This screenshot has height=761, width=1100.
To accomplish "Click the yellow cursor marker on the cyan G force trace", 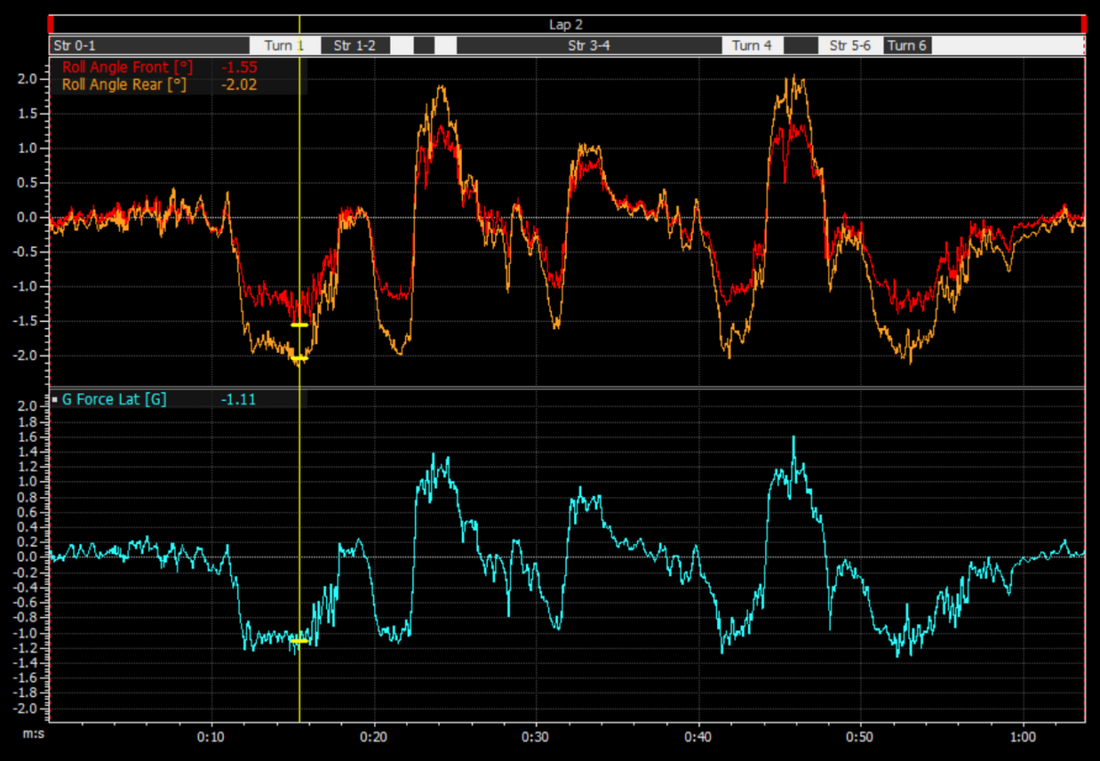I will (x=300, y=641).
